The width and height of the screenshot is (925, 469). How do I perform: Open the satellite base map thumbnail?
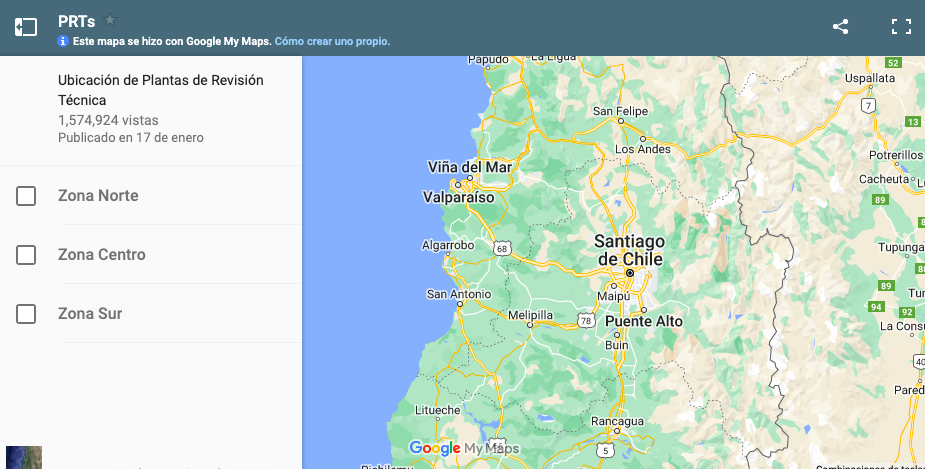[x=24, y=458]
